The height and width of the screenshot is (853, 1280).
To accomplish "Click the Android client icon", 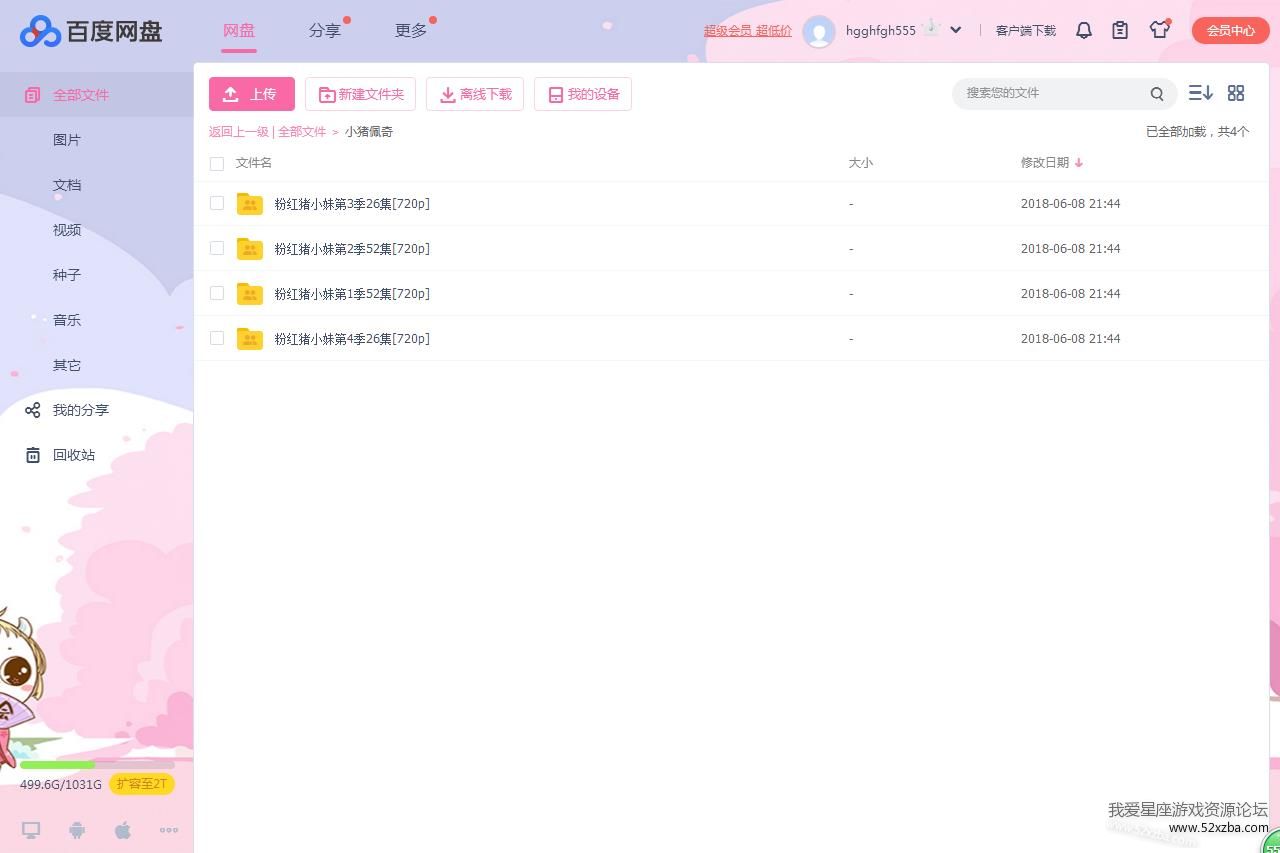I will (x=77, y=830).
